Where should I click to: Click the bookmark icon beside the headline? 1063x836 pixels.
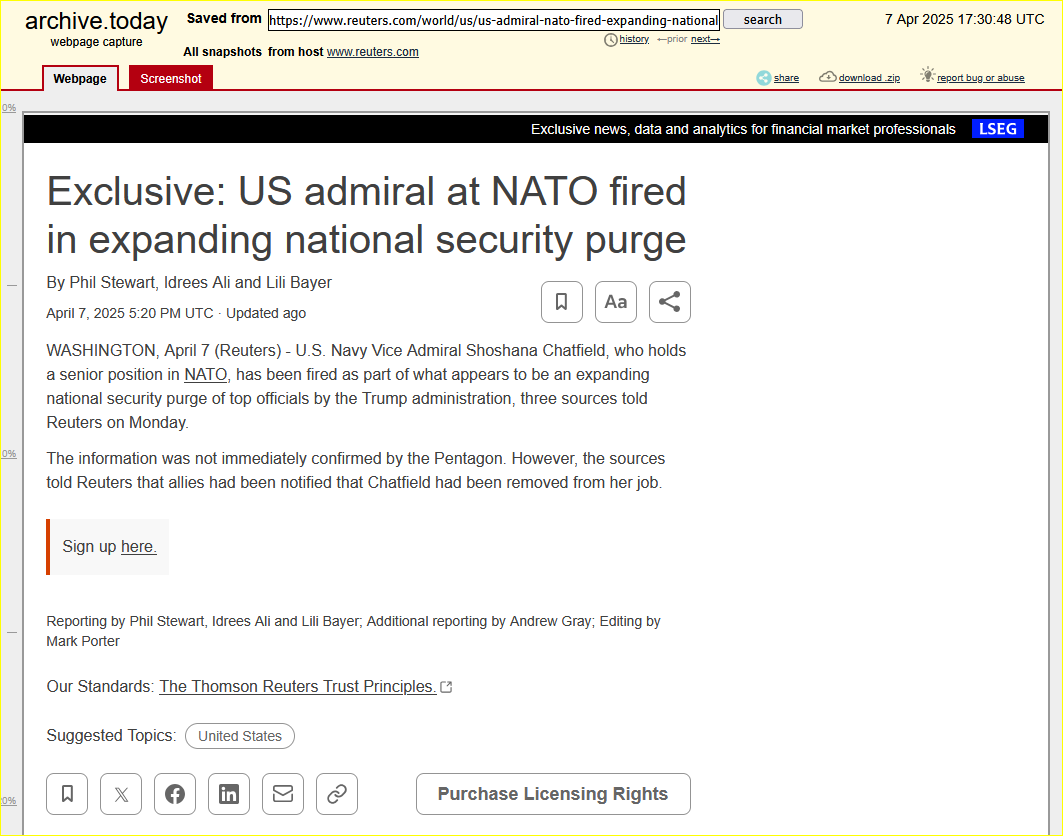561,302
